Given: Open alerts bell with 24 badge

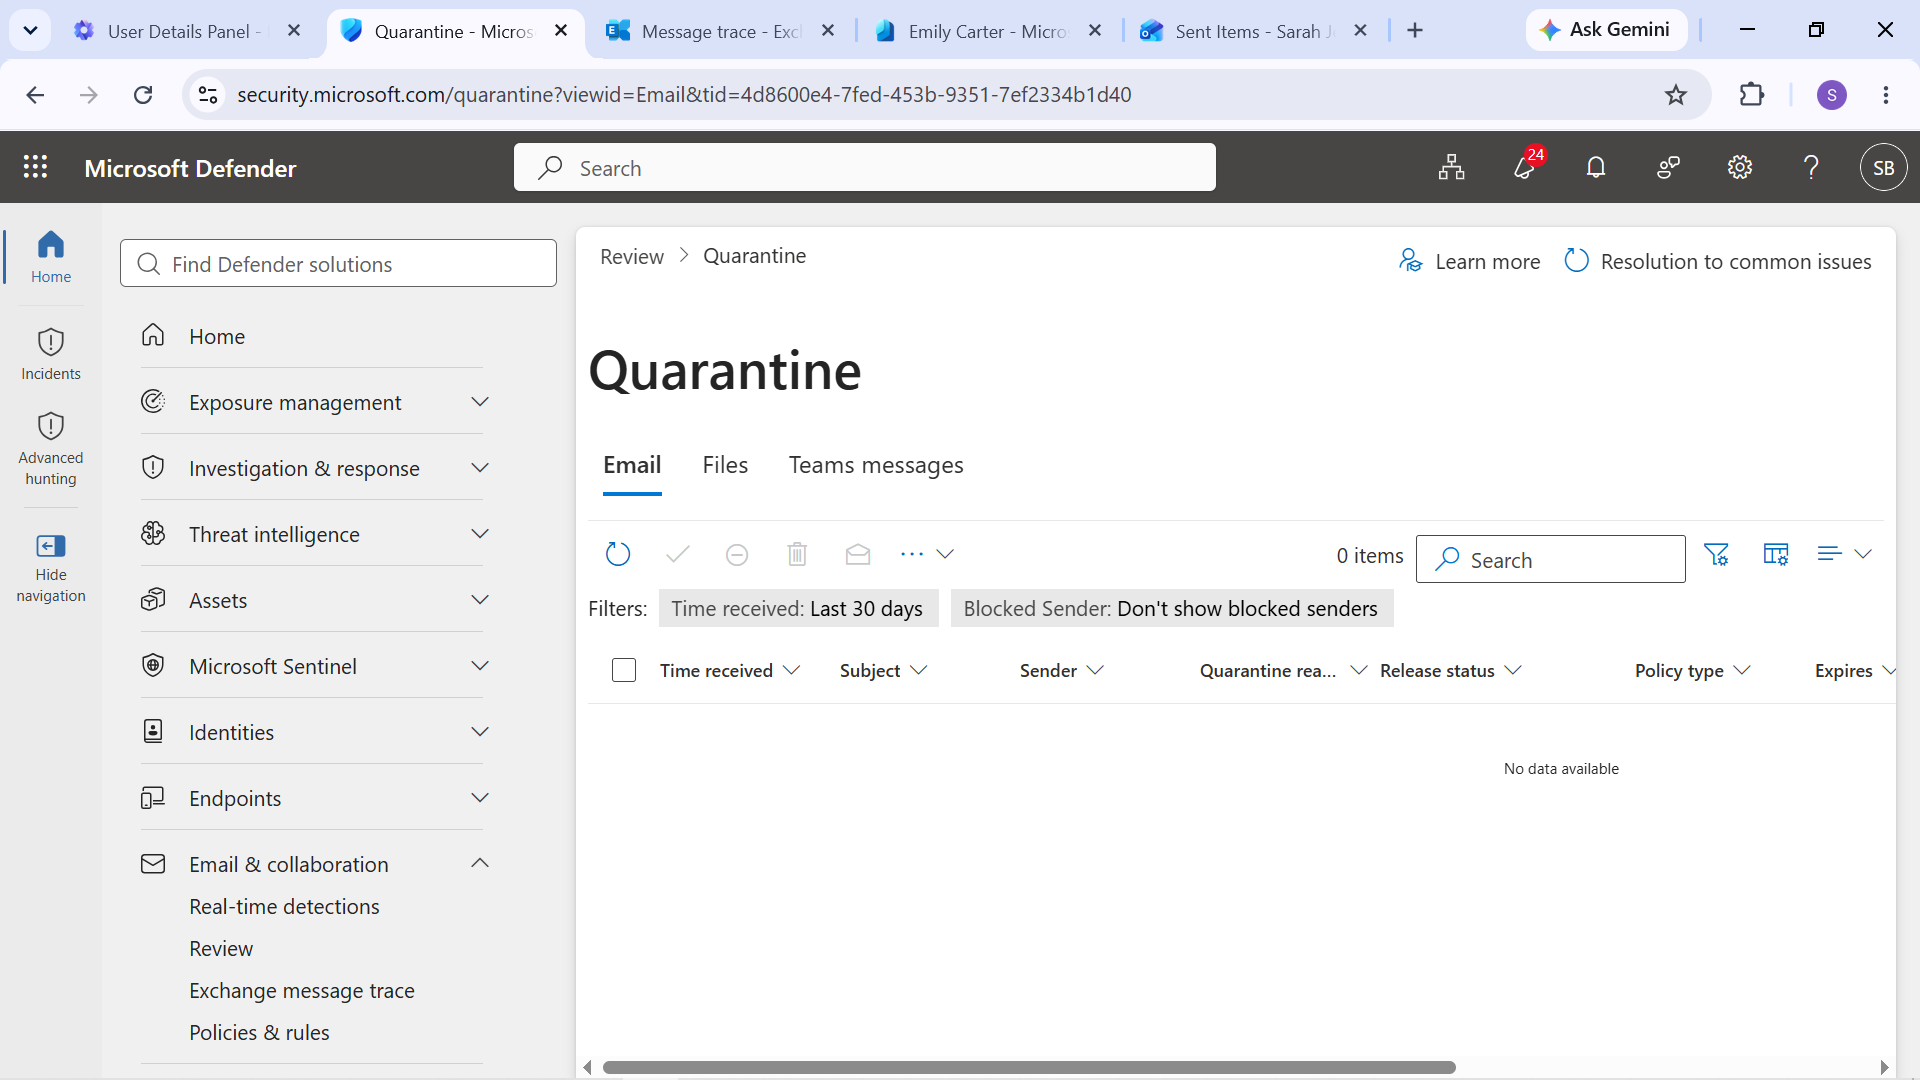Looking at the screenshot, I should (x=1526, y=167).
